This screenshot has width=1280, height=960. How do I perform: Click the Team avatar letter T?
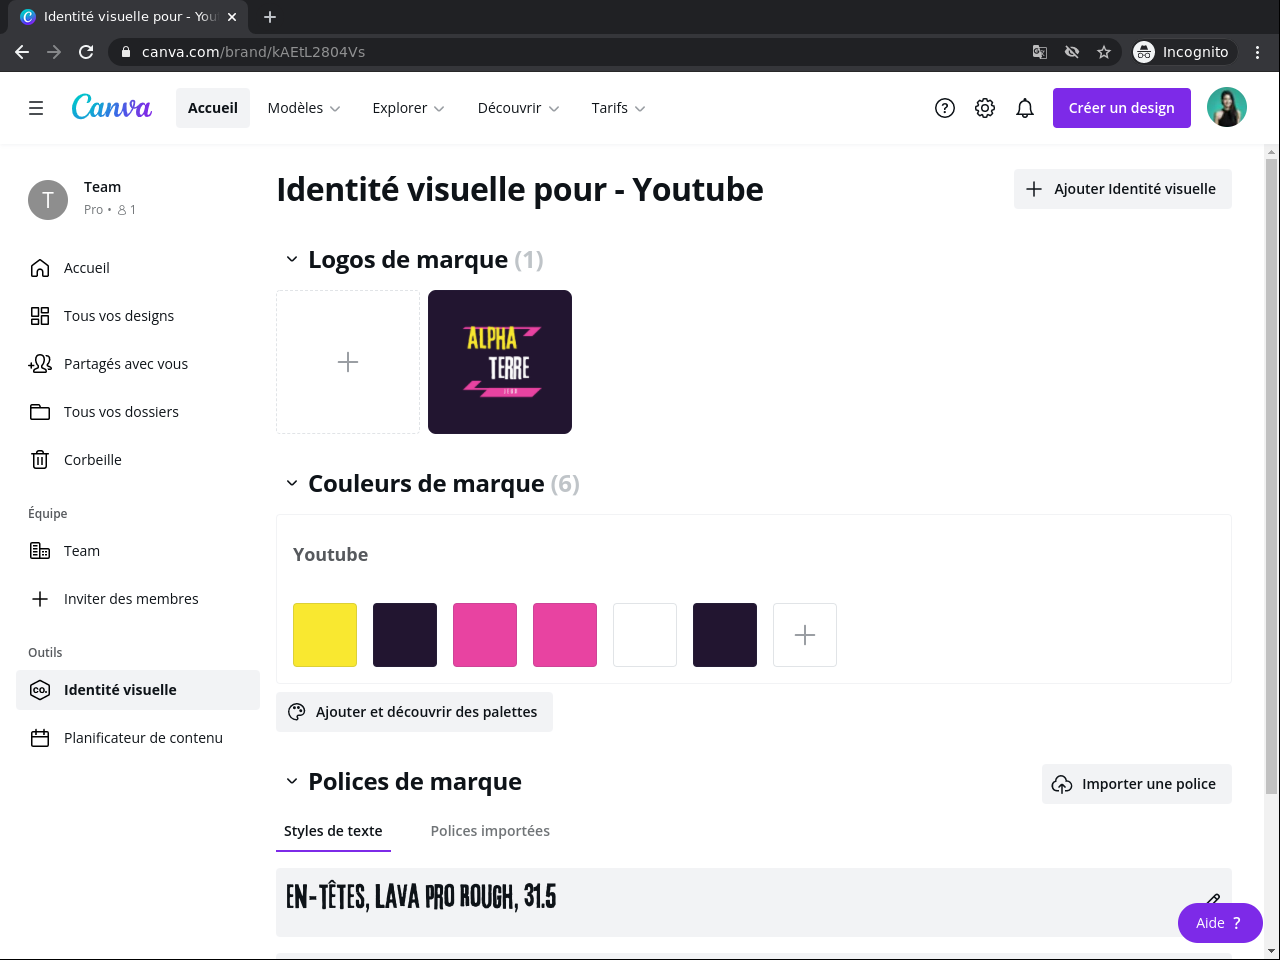(48, 200)
